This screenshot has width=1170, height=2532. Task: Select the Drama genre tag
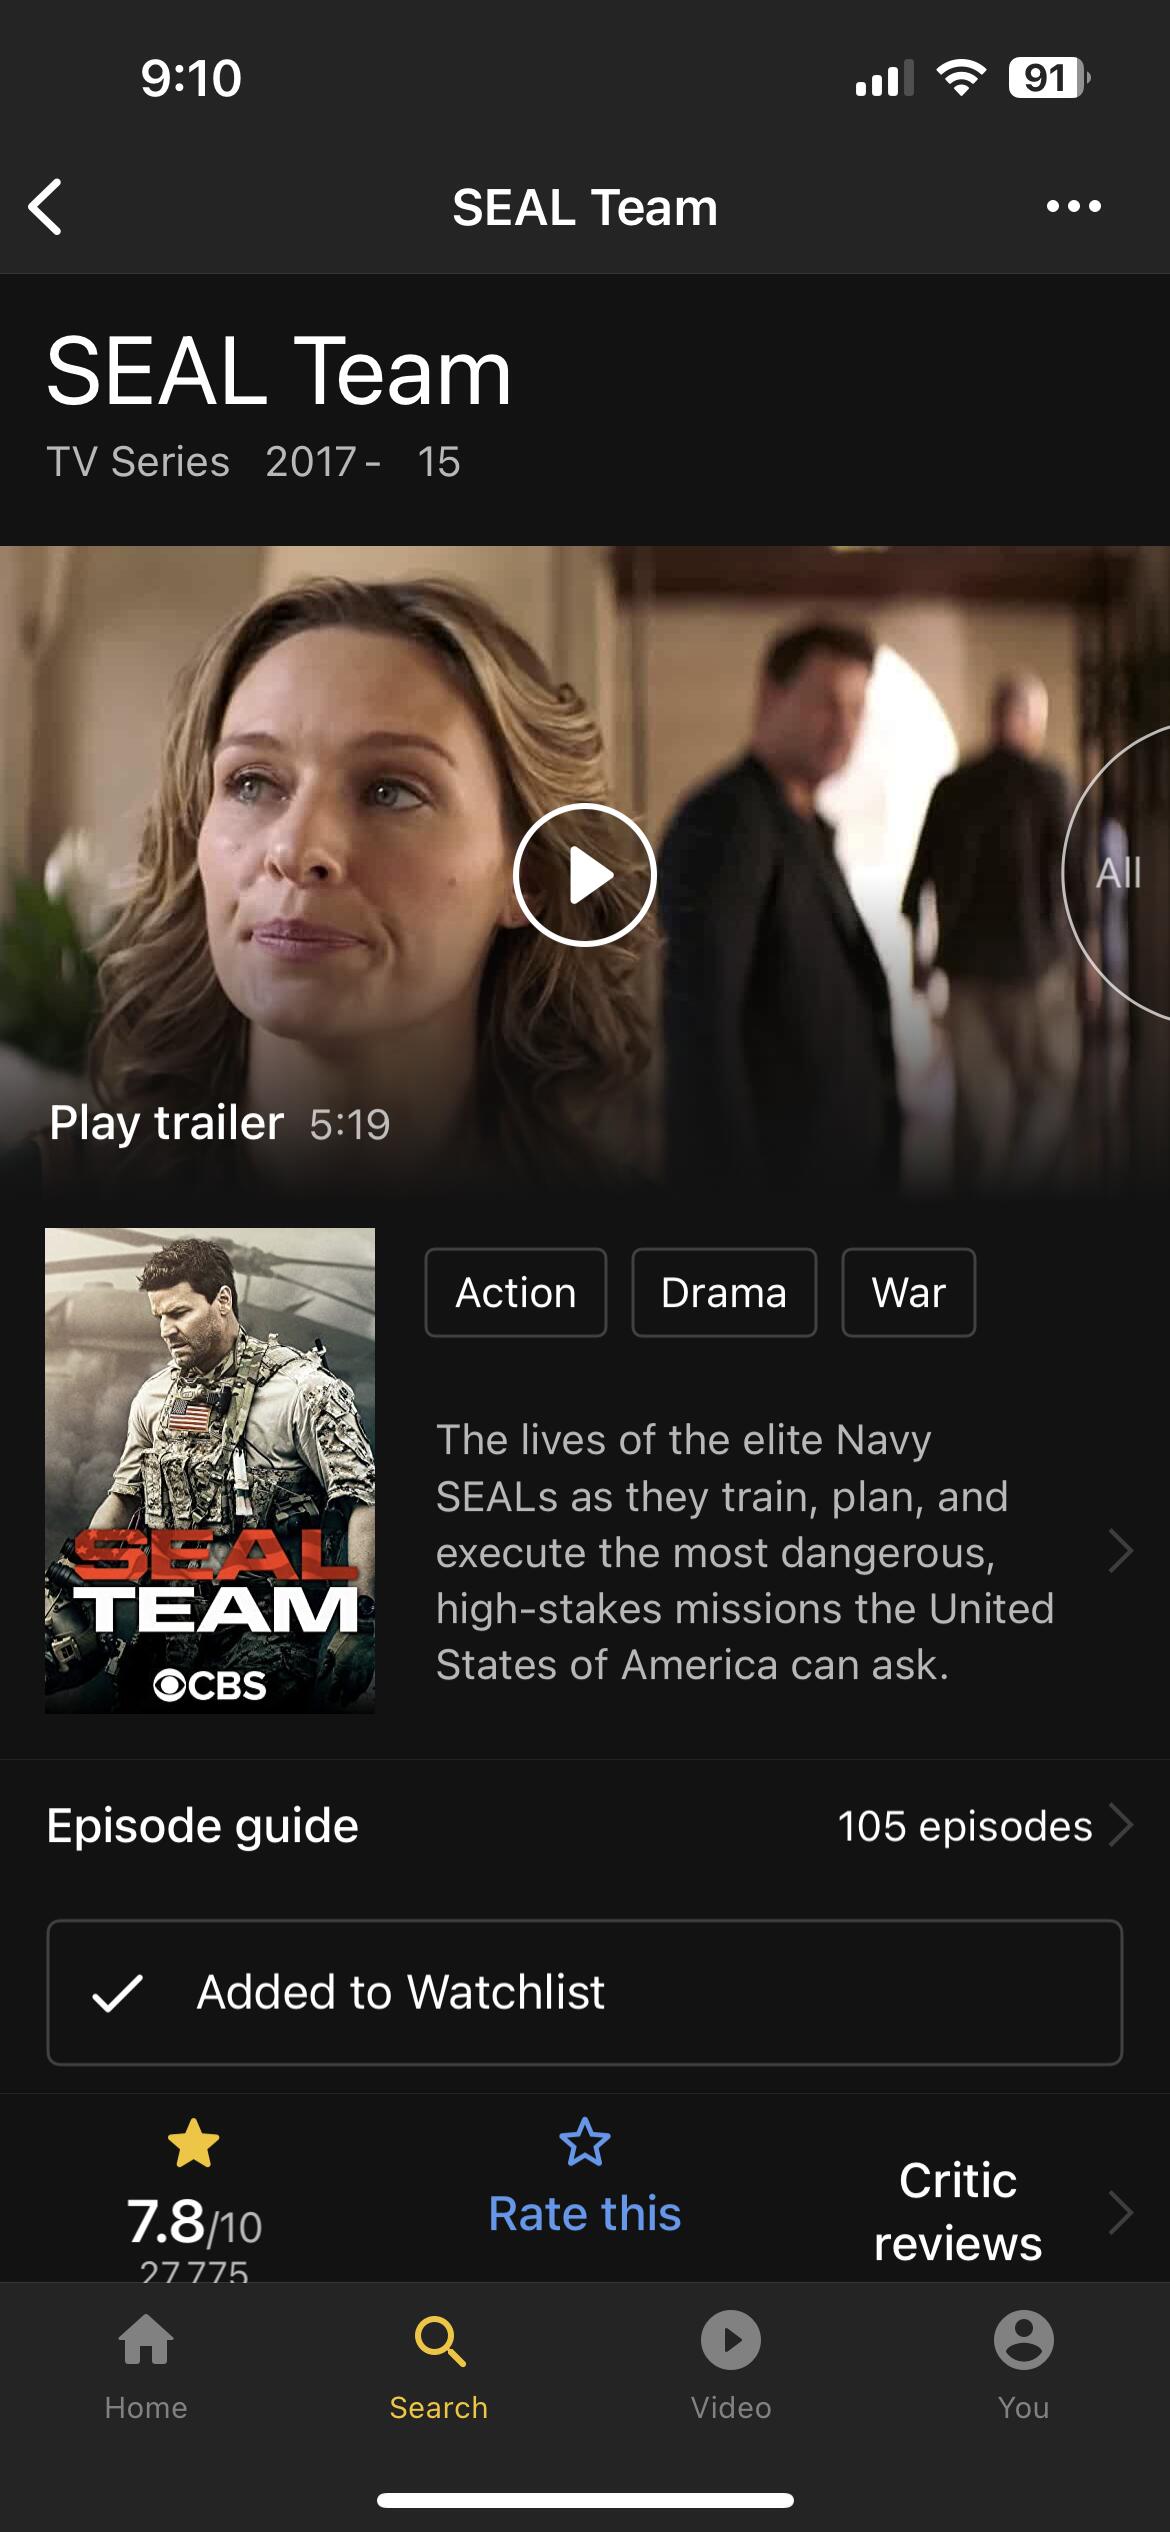click(724, 1292)
